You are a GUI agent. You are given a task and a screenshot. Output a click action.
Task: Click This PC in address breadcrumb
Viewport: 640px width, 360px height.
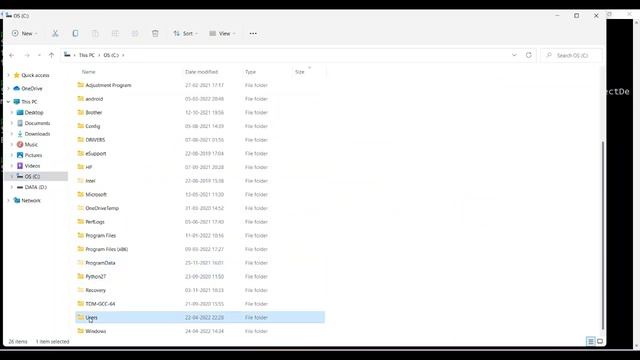tap(87, 55)
